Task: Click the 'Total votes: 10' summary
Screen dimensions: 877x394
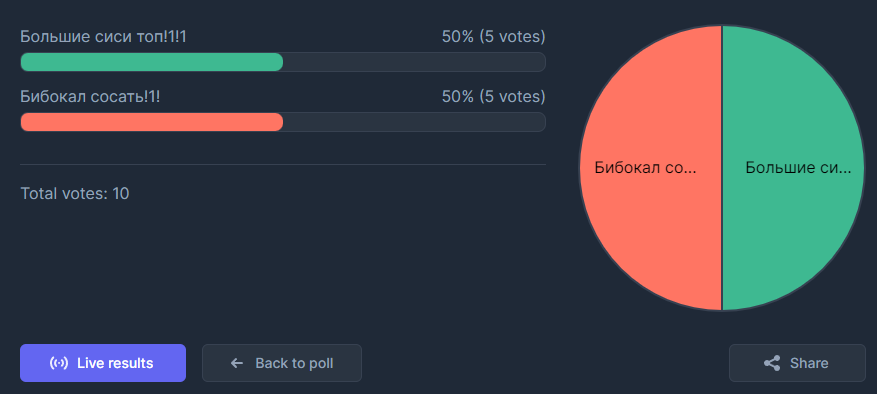Action: tap(75, 194)
